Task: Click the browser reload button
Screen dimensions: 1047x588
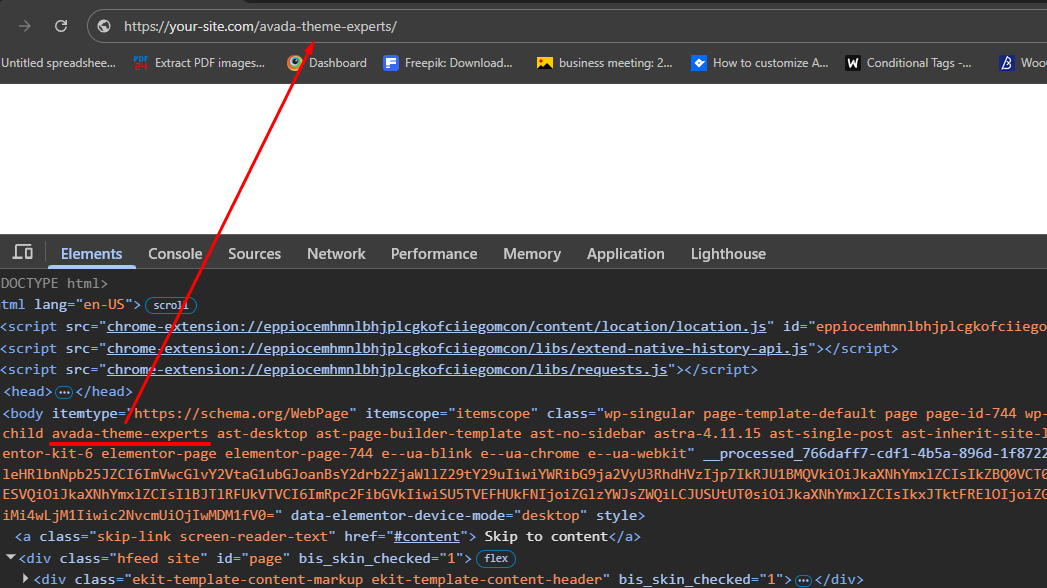Action: (x=61, y=26)
